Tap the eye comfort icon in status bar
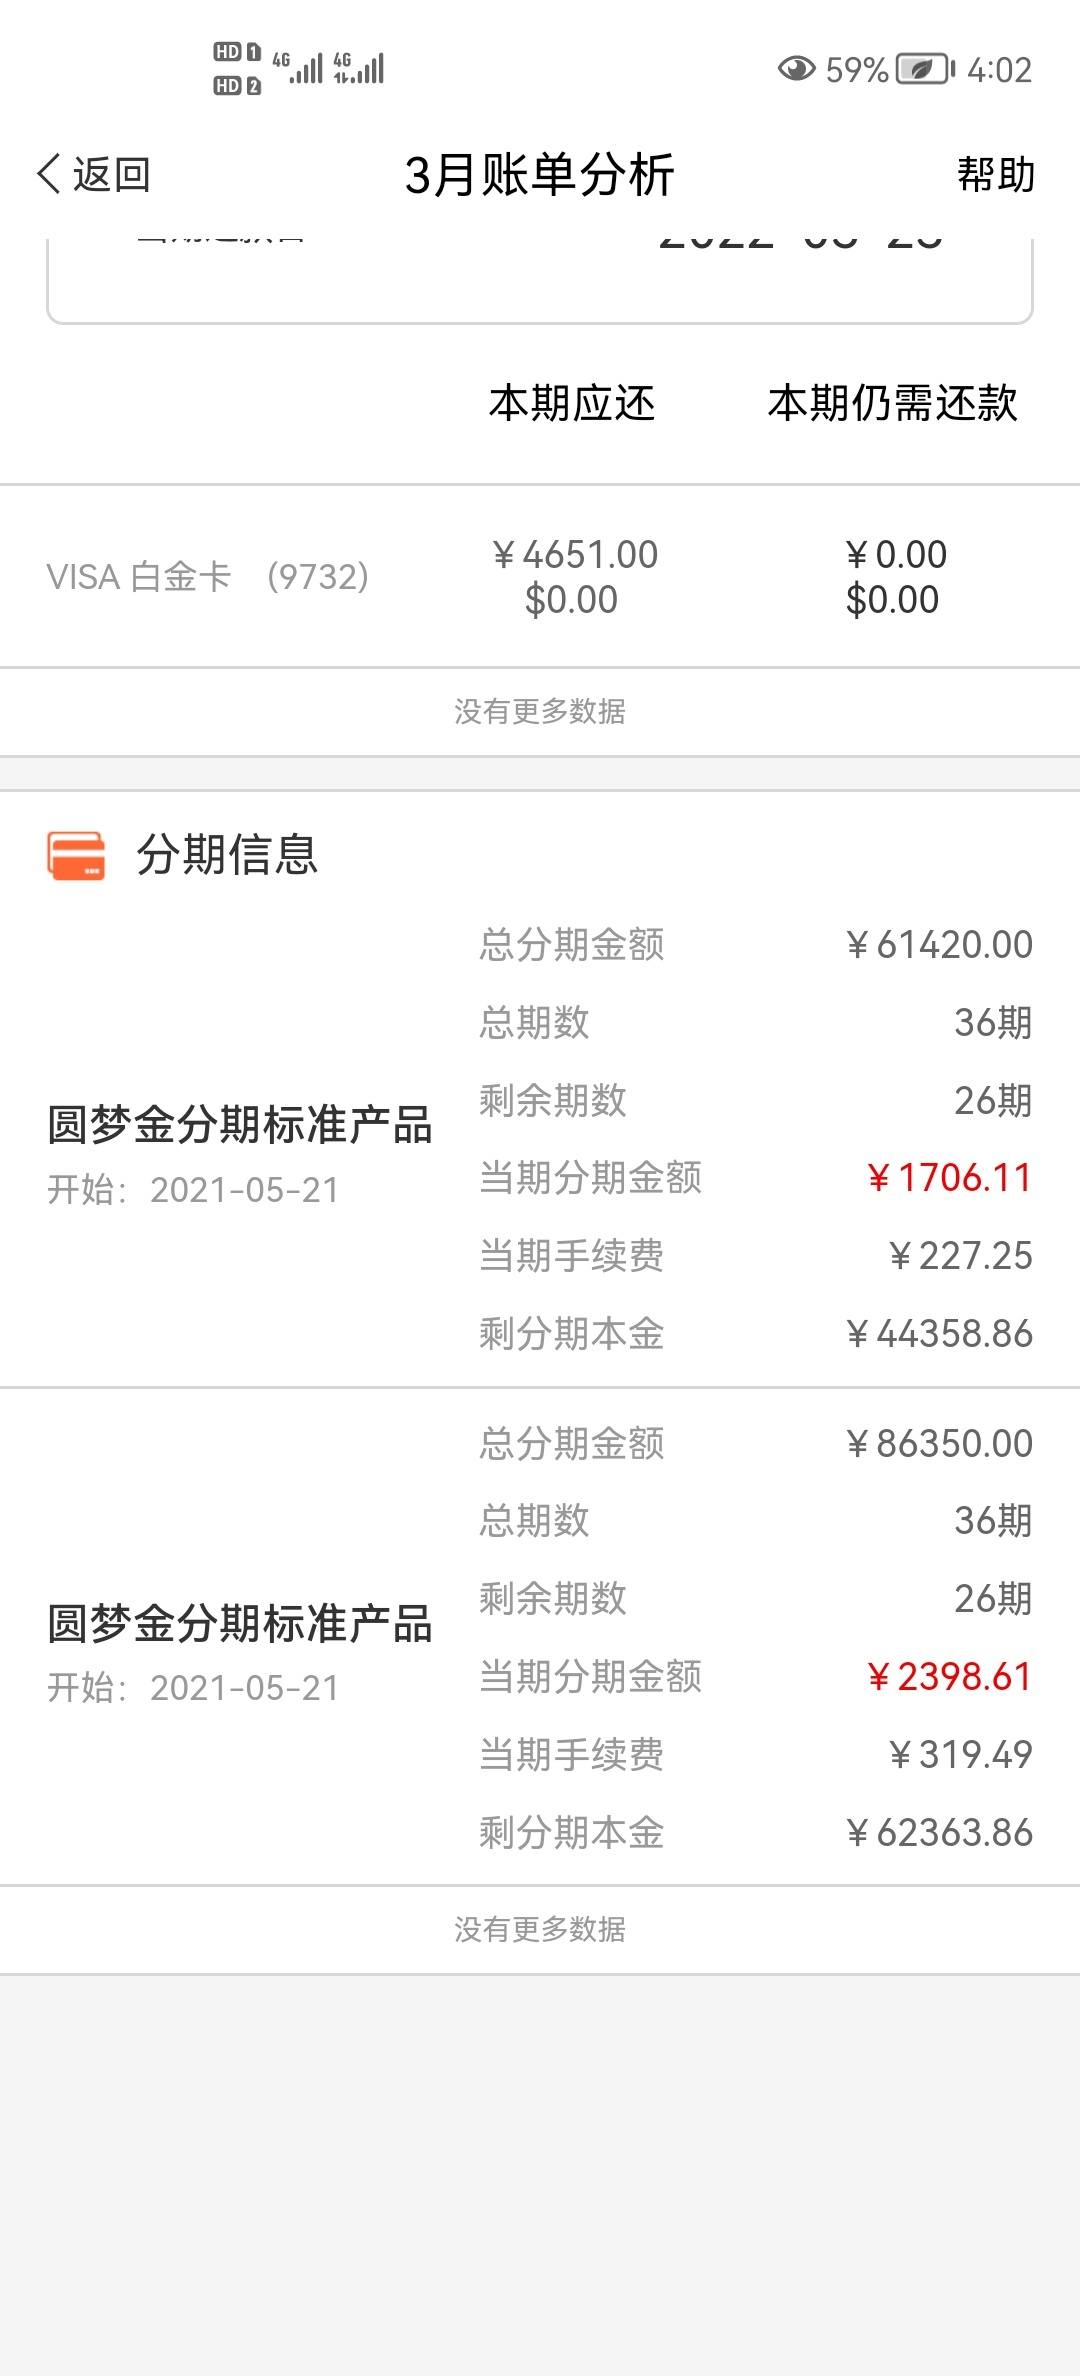This screenshot has width=1080, height=2376. 796,69
